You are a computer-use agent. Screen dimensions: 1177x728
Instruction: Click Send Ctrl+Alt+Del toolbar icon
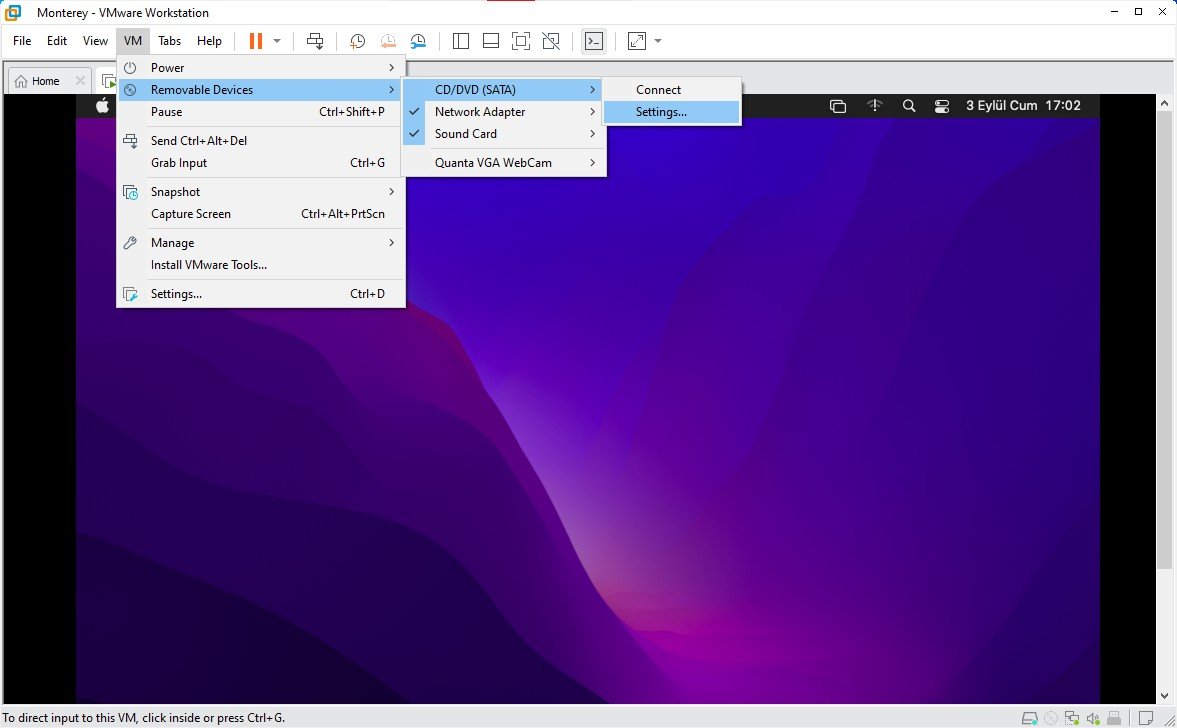[315, 41]
